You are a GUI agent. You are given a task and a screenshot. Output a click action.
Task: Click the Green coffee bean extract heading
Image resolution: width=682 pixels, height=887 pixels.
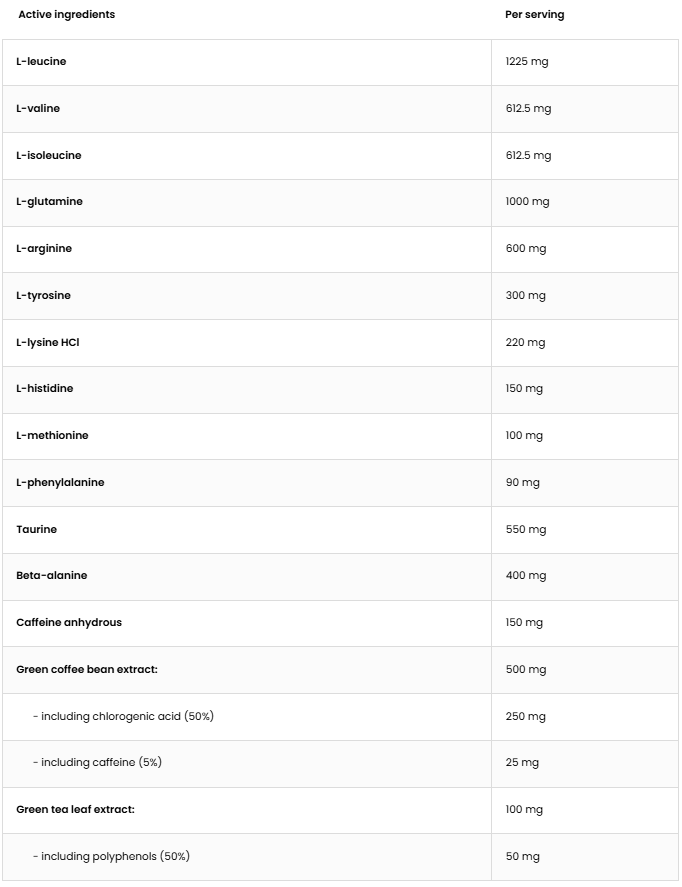pyautogui.click(x=87, y=670)
